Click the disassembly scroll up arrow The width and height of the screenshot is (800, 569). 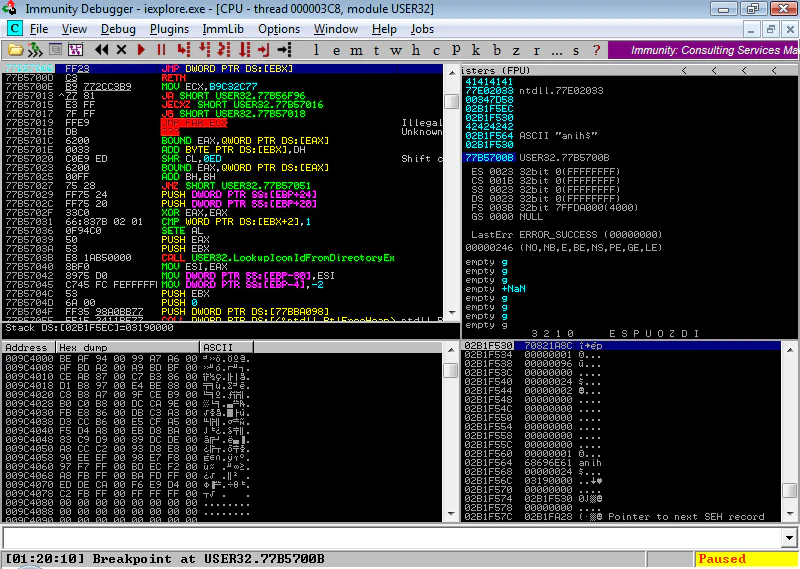(x=452, y=73)
